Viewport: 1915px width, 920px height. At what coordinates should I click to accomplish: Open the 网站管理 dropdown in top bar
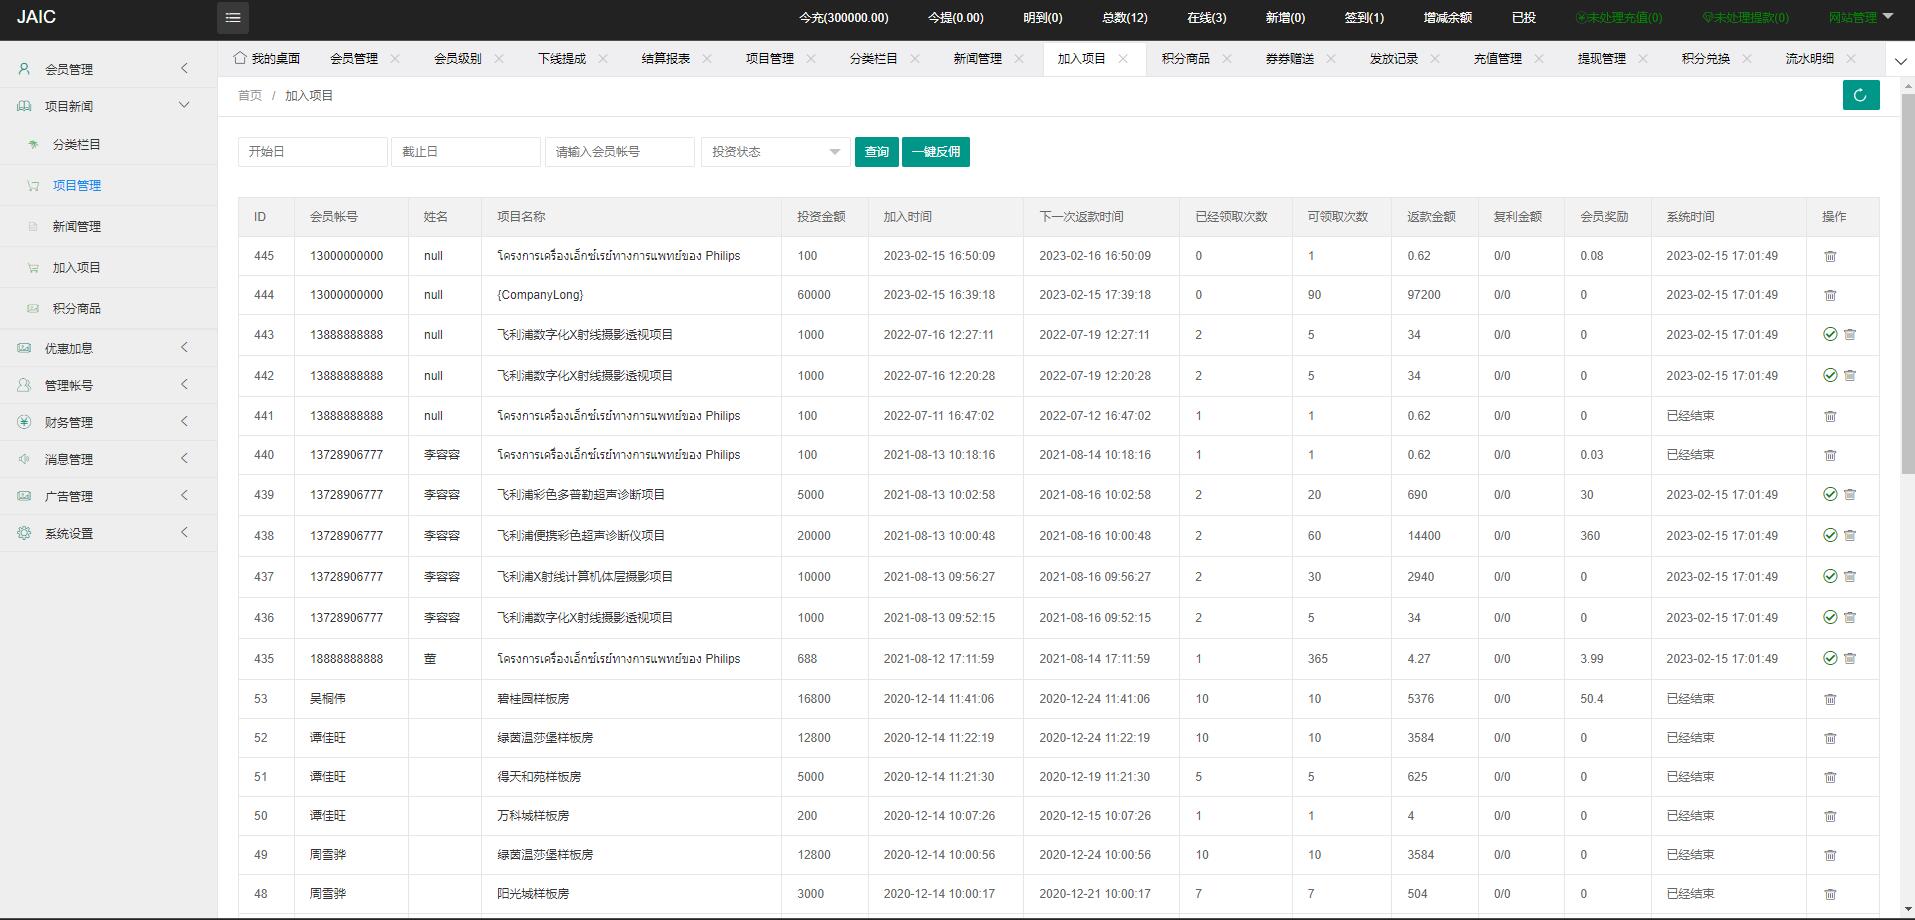tap(1860, 17)
